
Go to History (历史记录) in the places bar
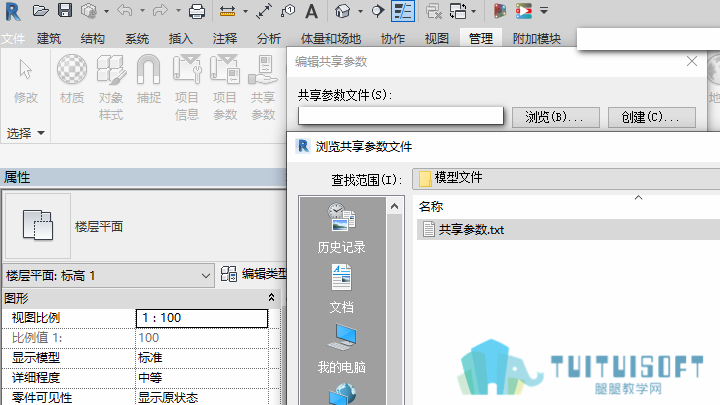(341, 228)
